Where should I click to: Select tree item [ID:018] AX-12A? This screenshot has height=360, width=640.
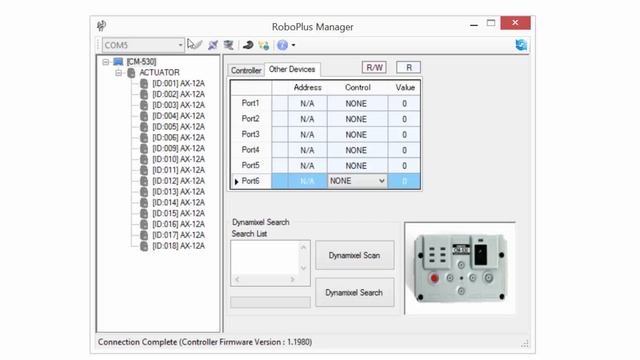coord(178,246)
